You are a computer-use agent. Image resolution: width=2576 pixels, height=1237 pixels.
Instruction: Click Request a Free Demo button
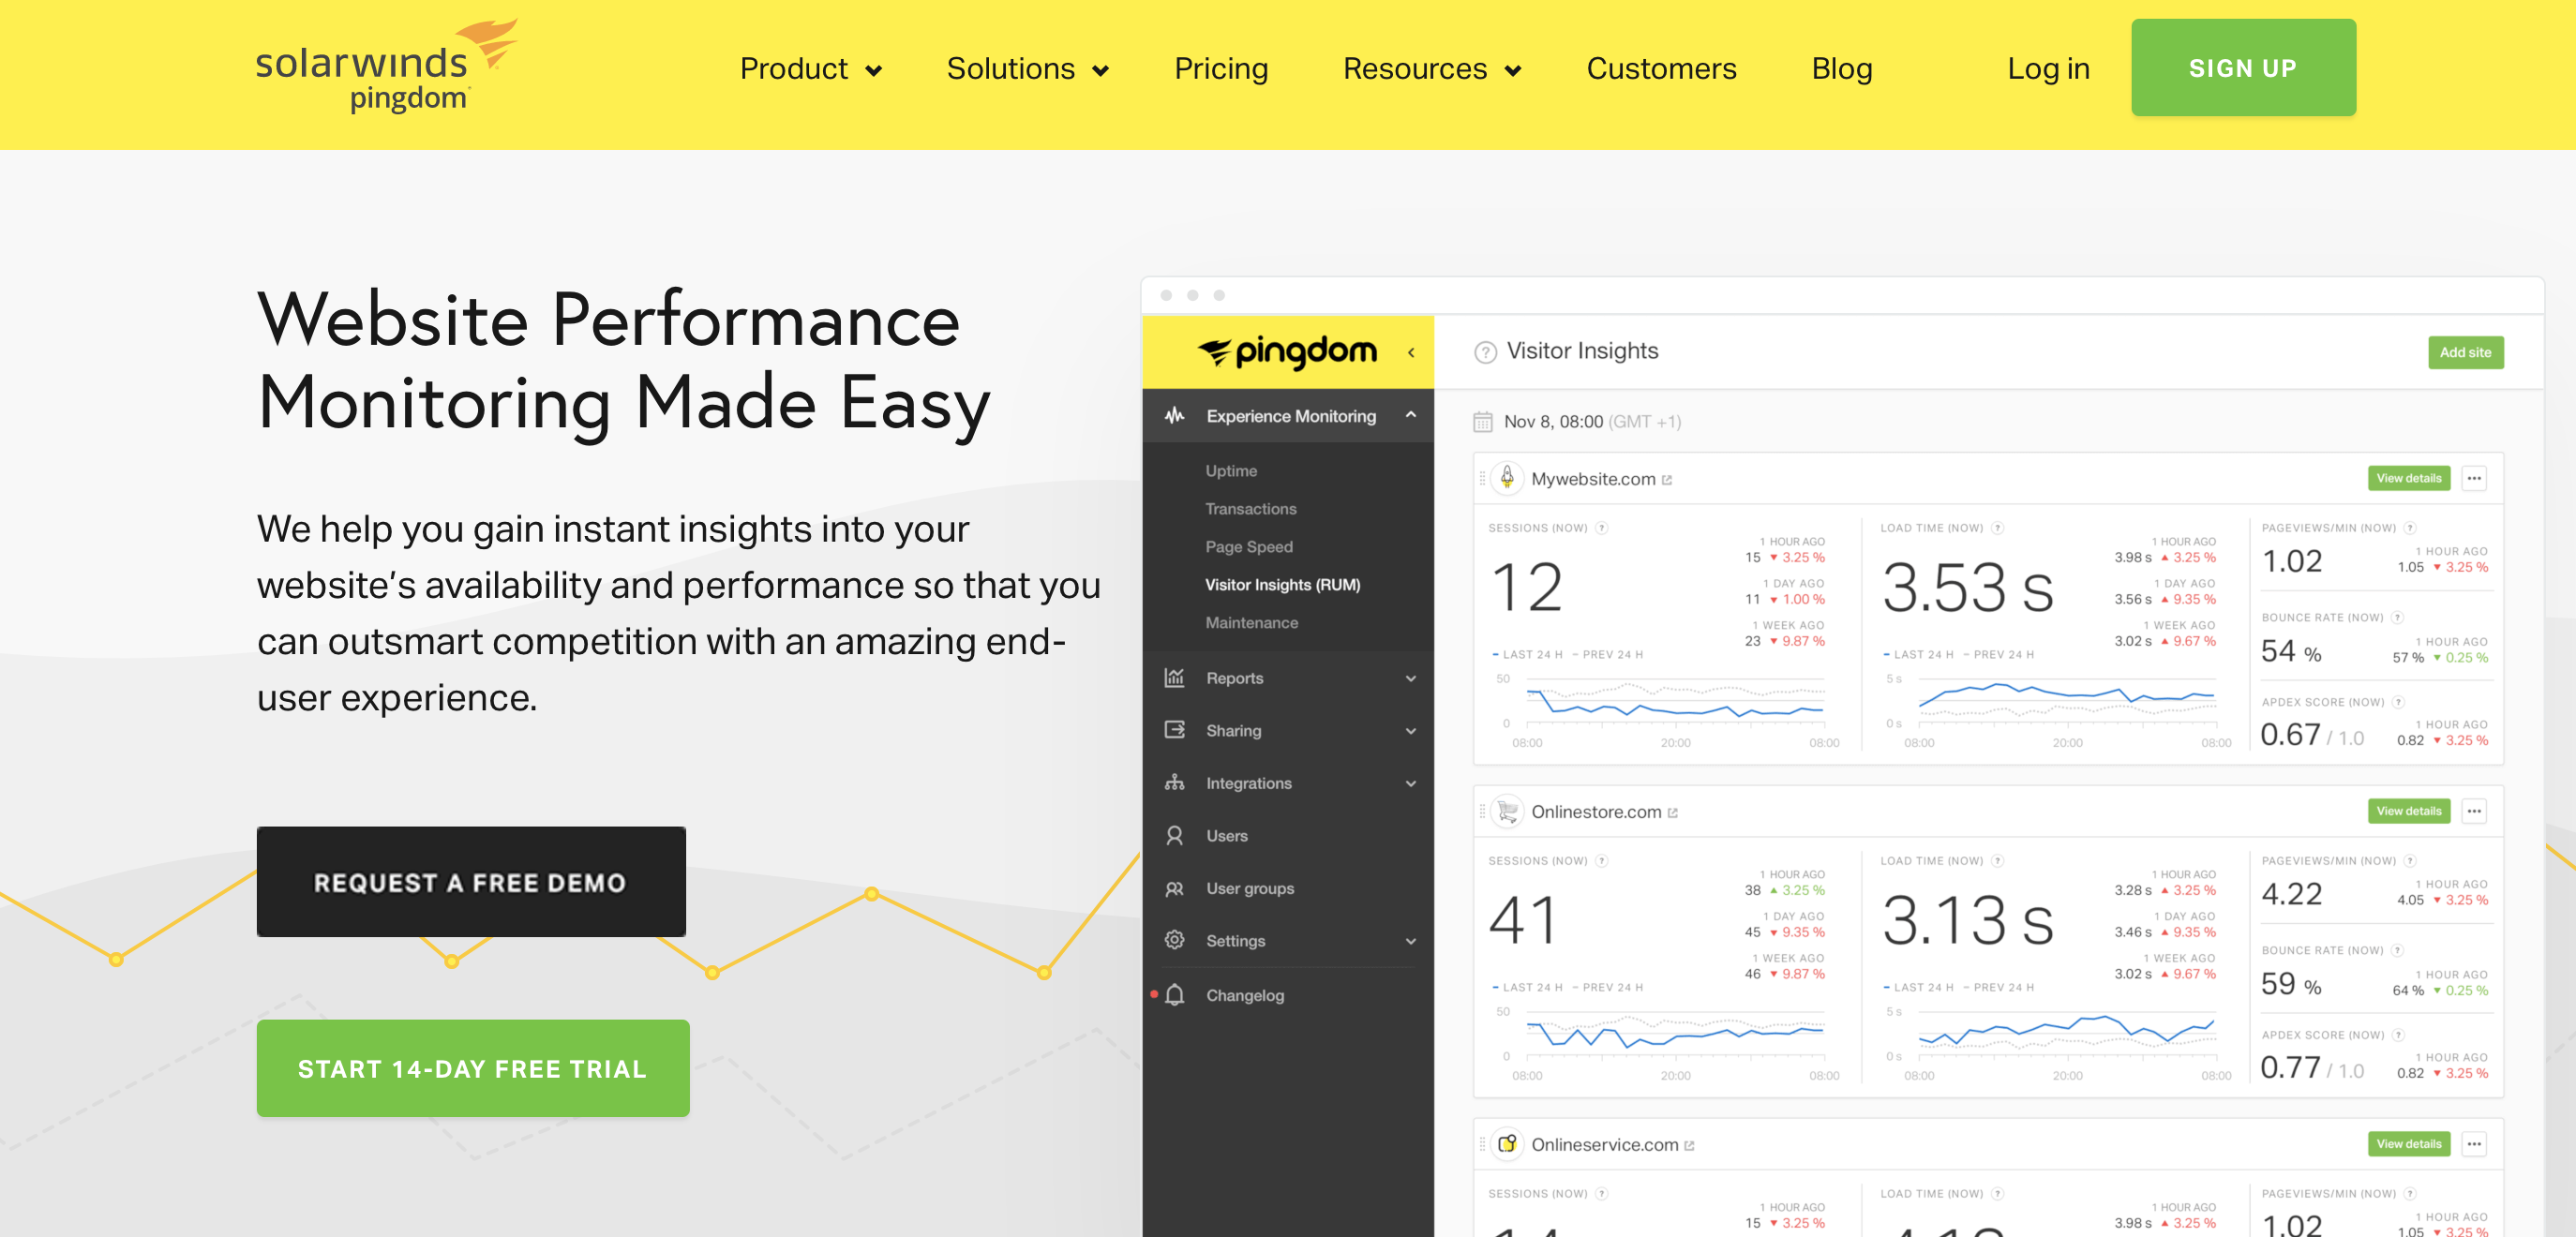[x=470, y=882]
